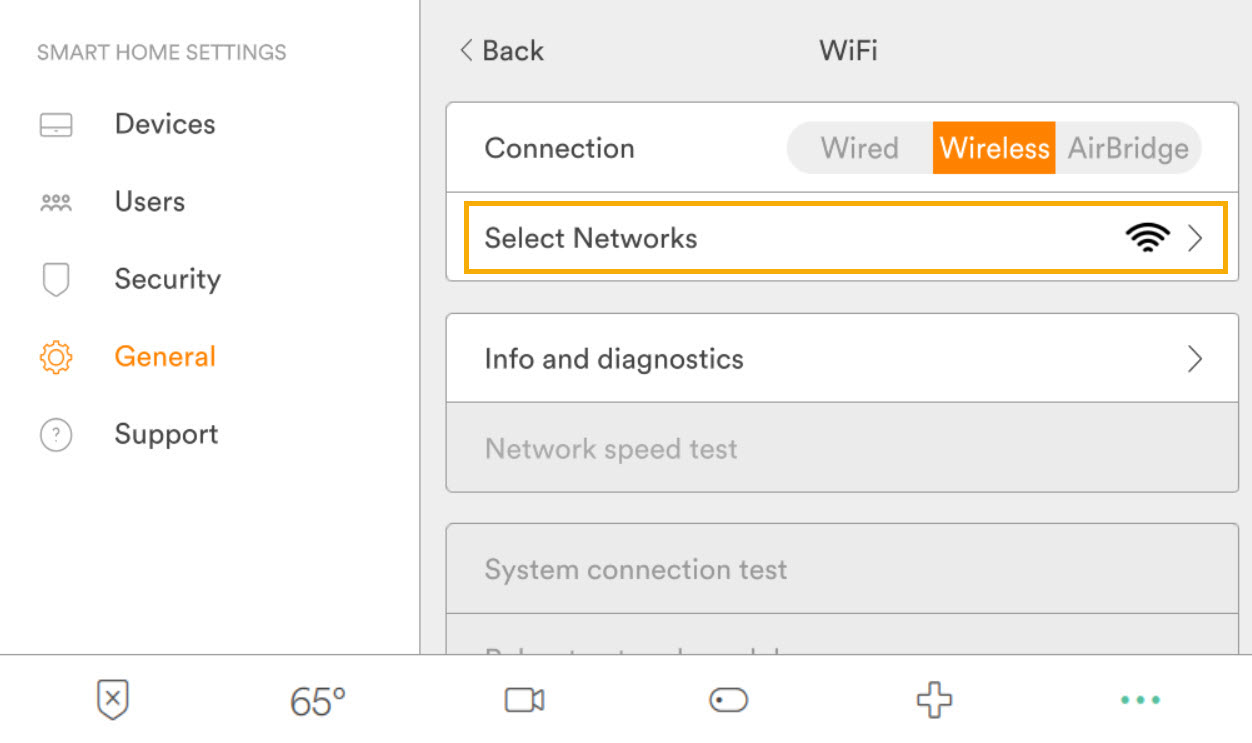
Task: Open Info and diagnostics chevron
Action: pos(1194,359)
